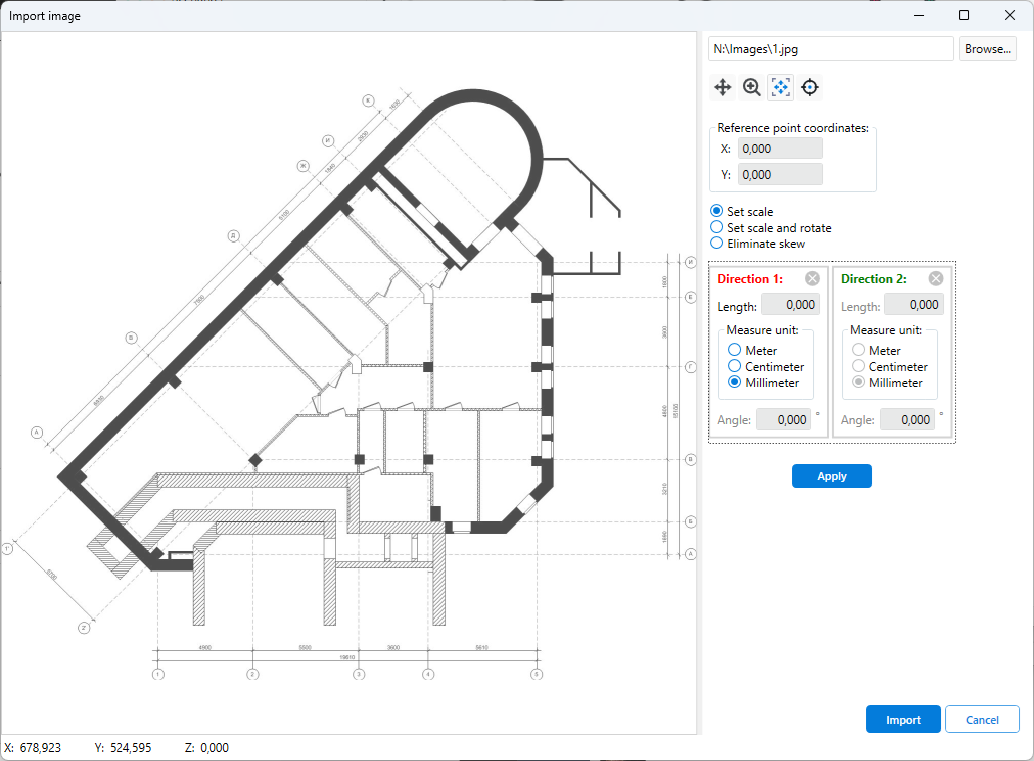Import the image with the Import button

click(x=903, y=719)
